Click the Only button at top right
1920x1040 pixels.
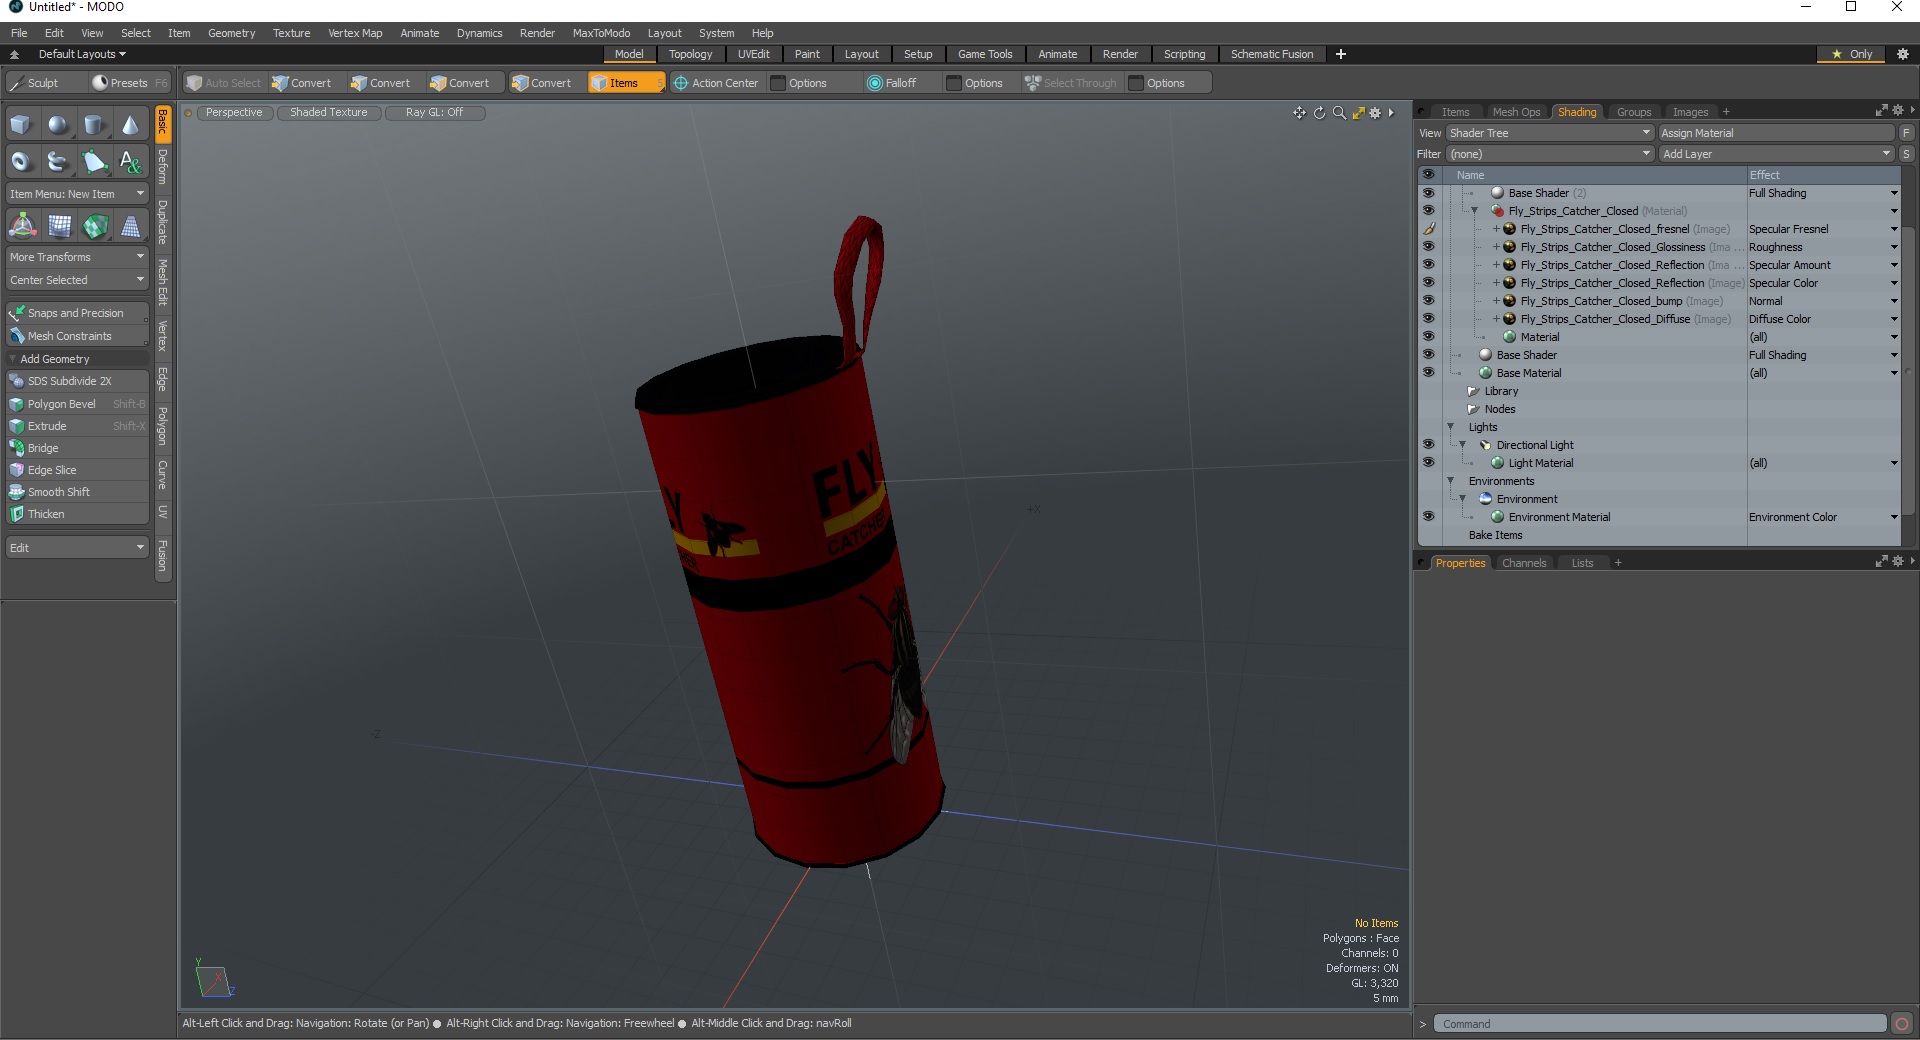pyautogui.click(x=1853, y=54)
